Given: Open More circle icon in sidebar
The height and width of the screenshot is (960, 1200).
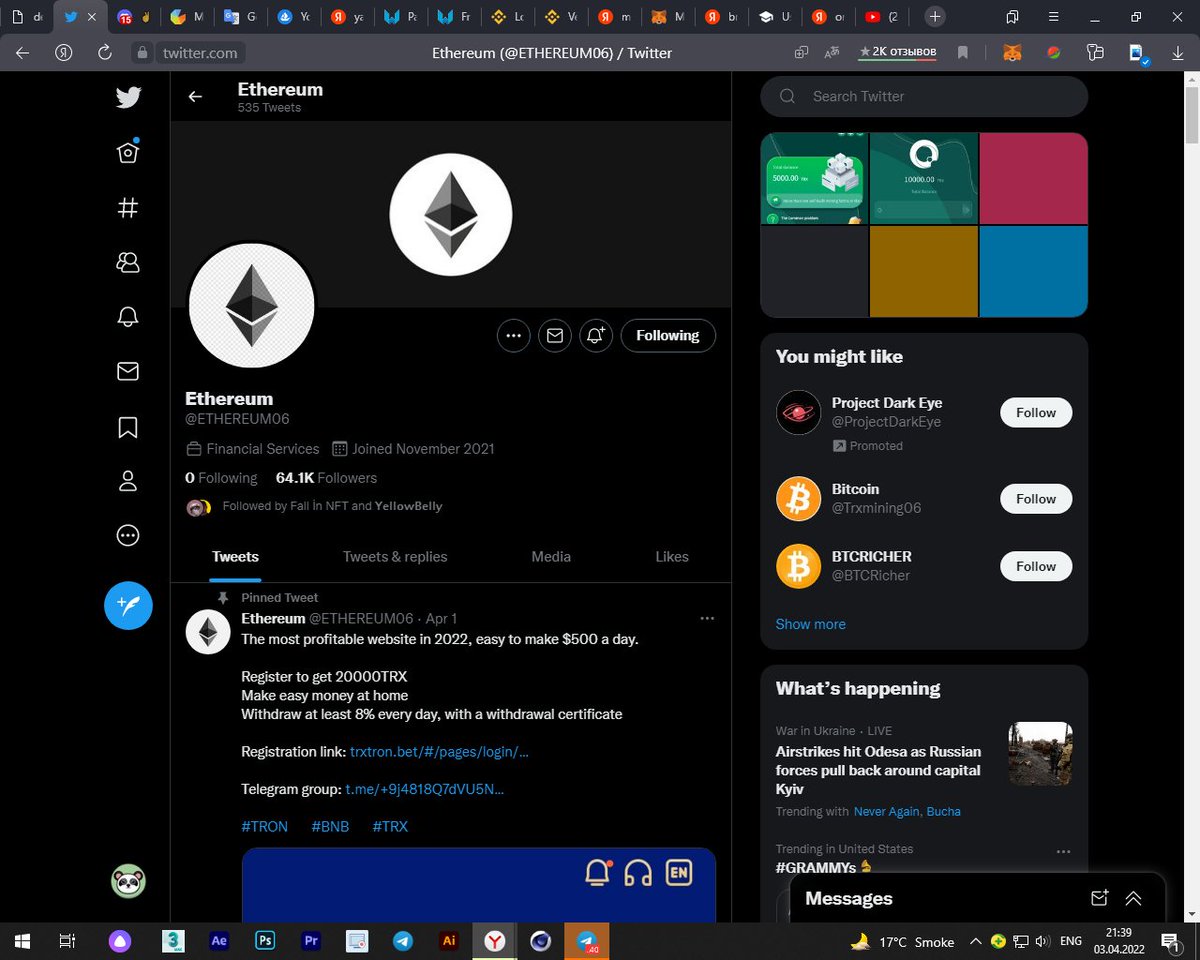Looking at the screenshot, I should point(128,536).
